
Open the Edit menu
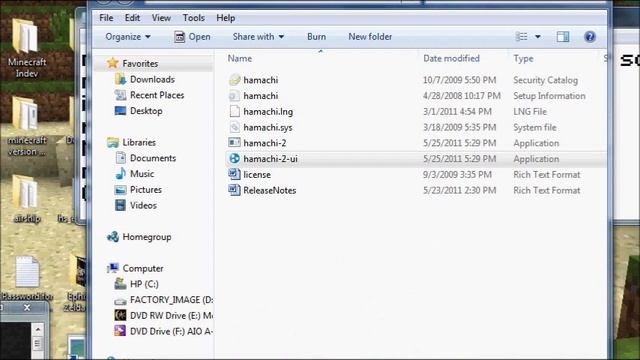click(132, 18)
